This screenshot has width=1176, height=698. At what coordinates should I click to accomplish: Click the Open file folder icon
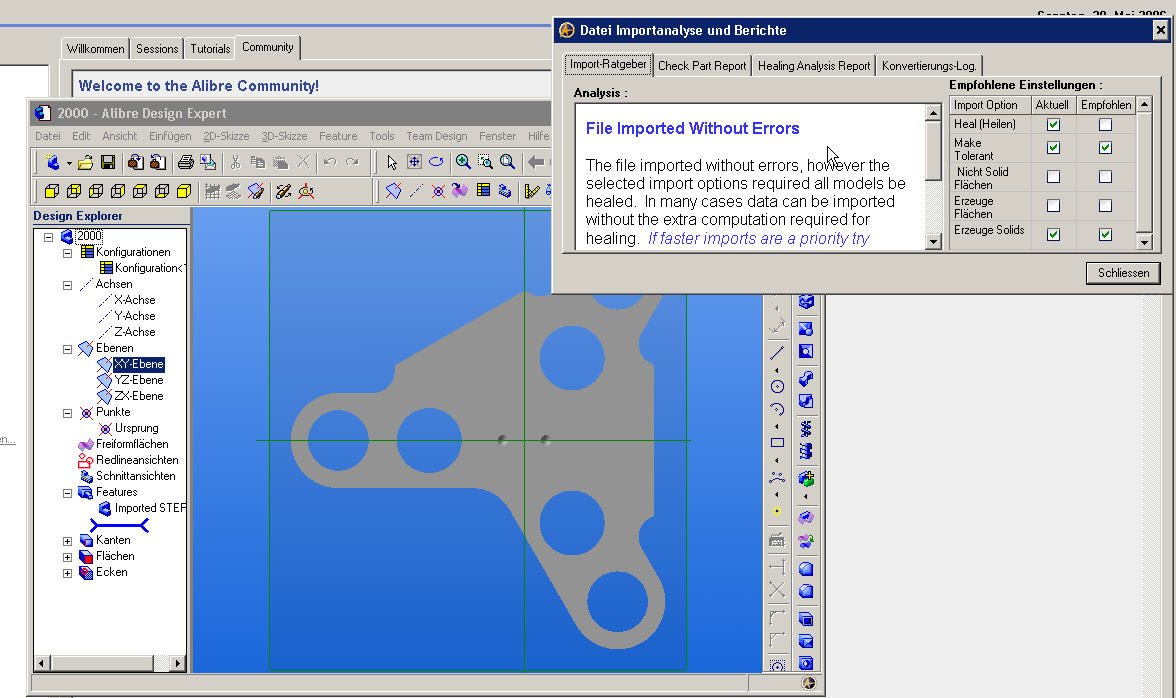86,162
